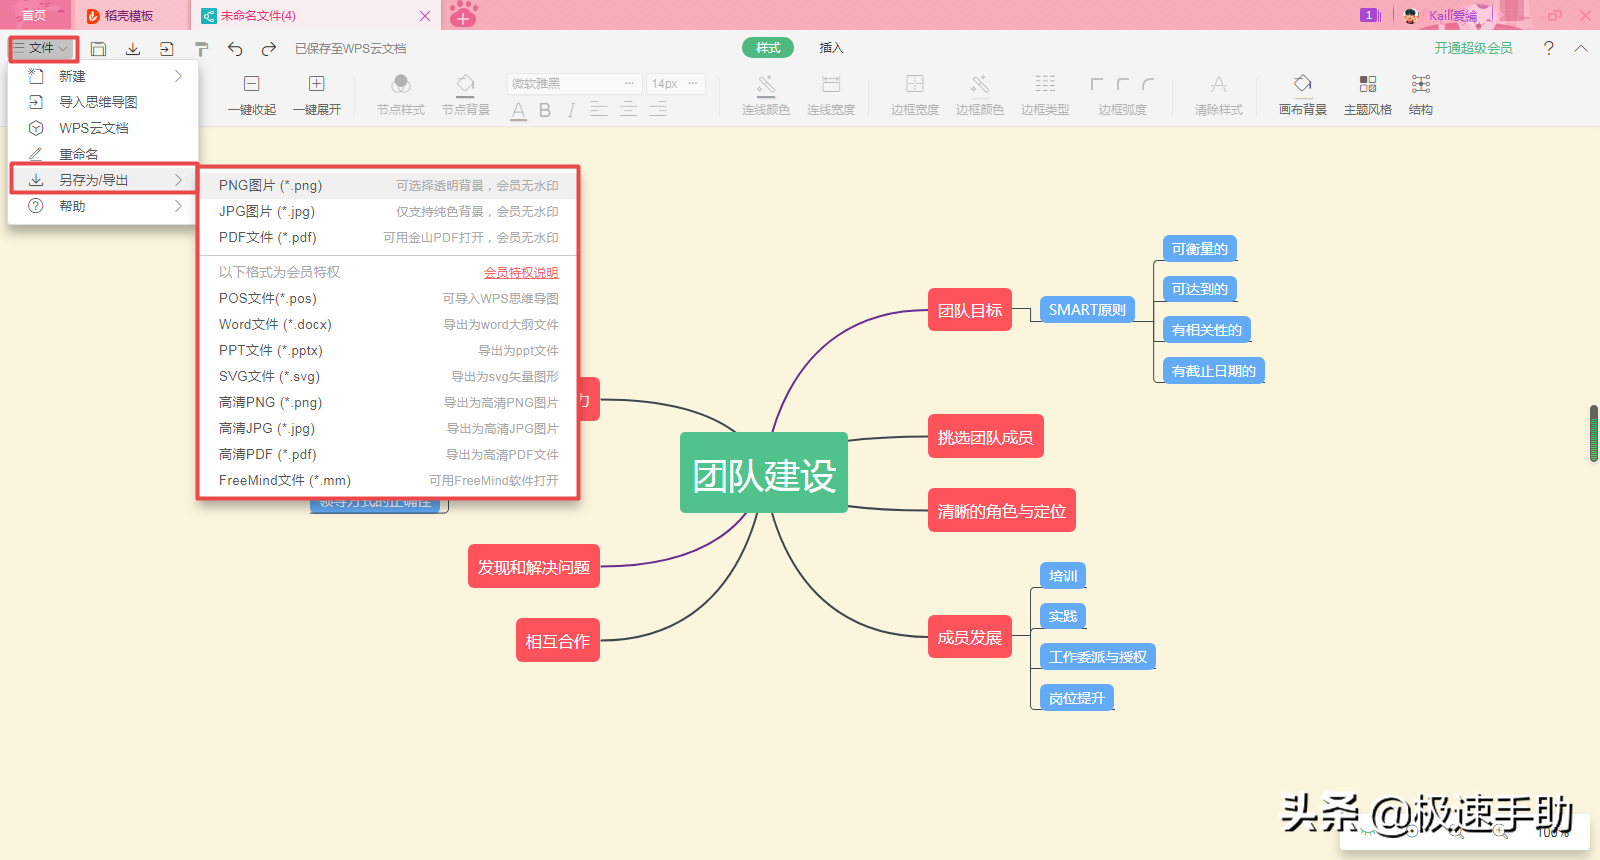Export as PPT文件 (*.pptx)
1600x860 pixels.
[389, 351]
